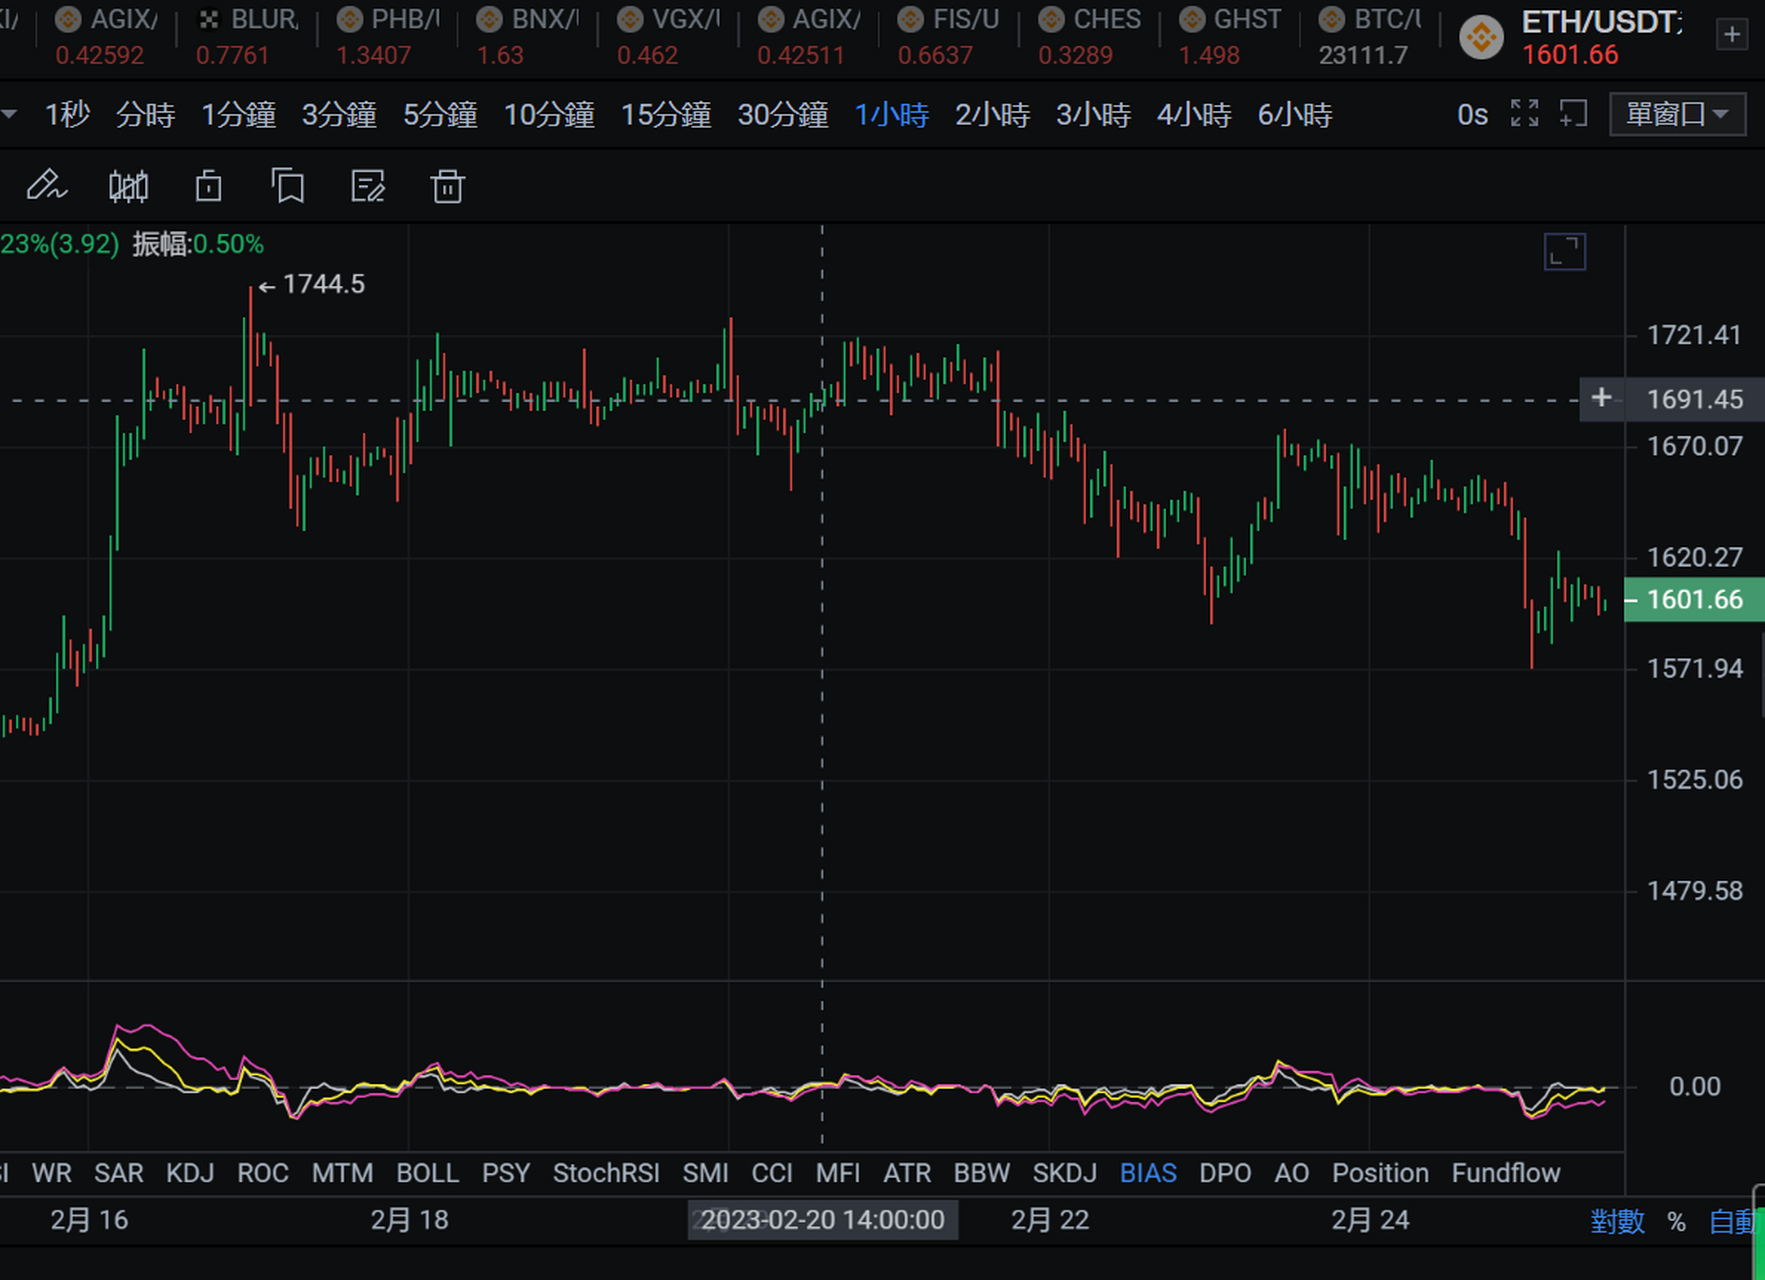Click the 1601.66 current price label
Image resolution: width=1765 pixels, height=1280 pixels.
pos(1694,600)
